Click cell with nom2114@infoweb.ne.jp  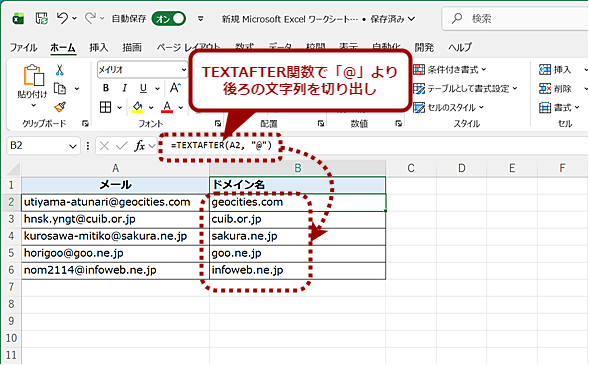pyautogui.click(x=115, y=270)
